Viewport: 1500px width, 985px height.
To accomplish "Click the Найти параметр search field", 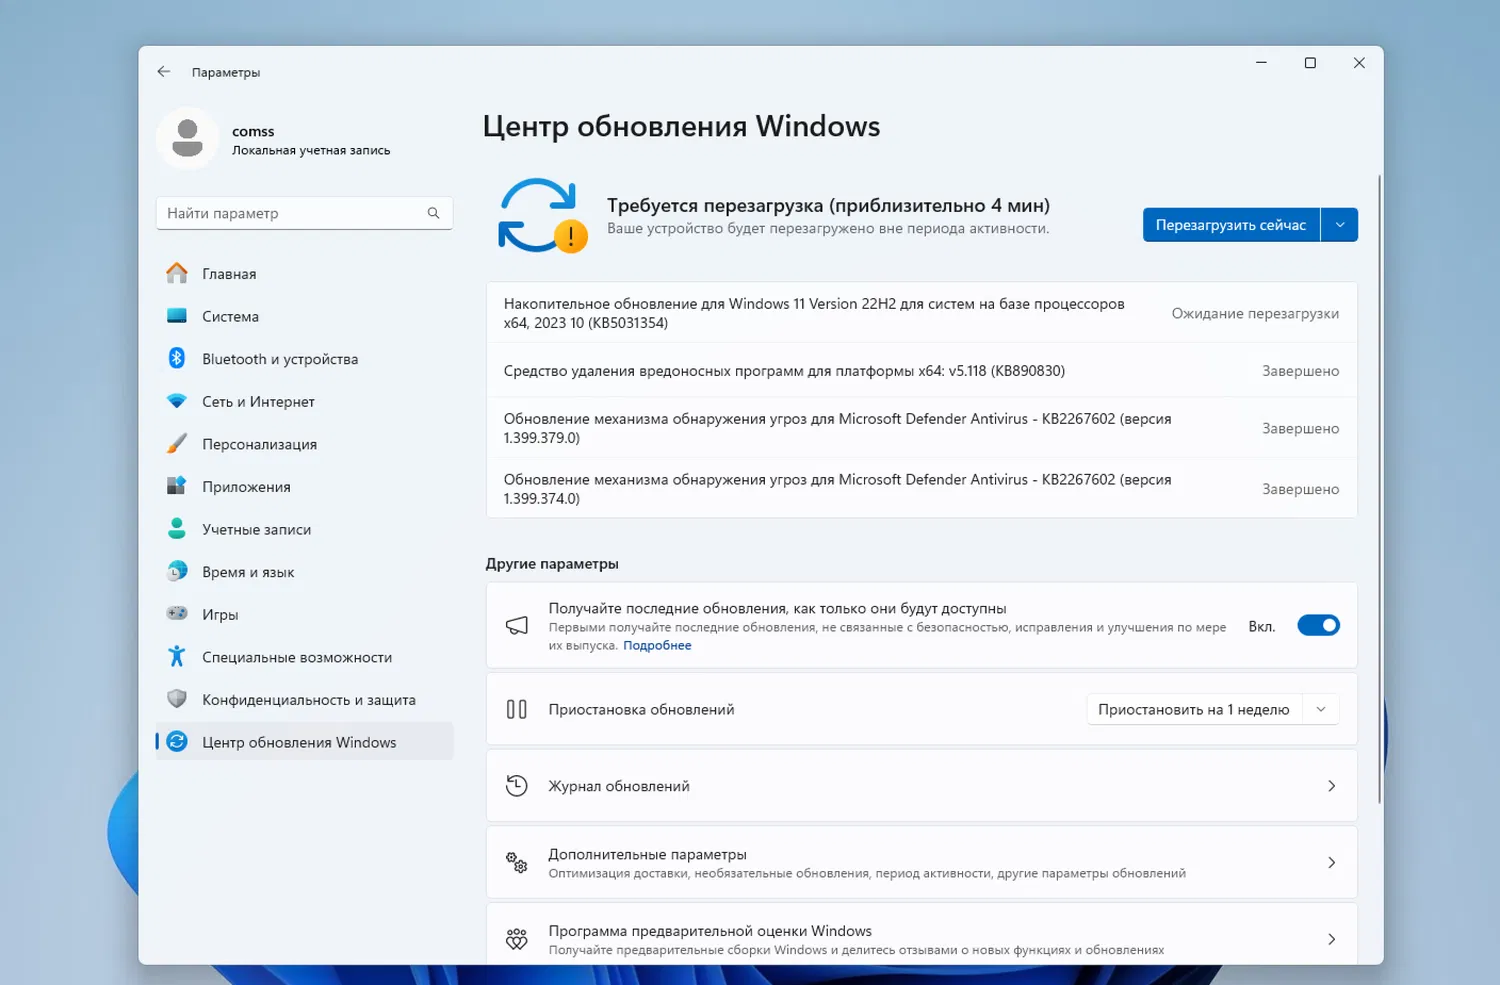I will coord(304,213).
